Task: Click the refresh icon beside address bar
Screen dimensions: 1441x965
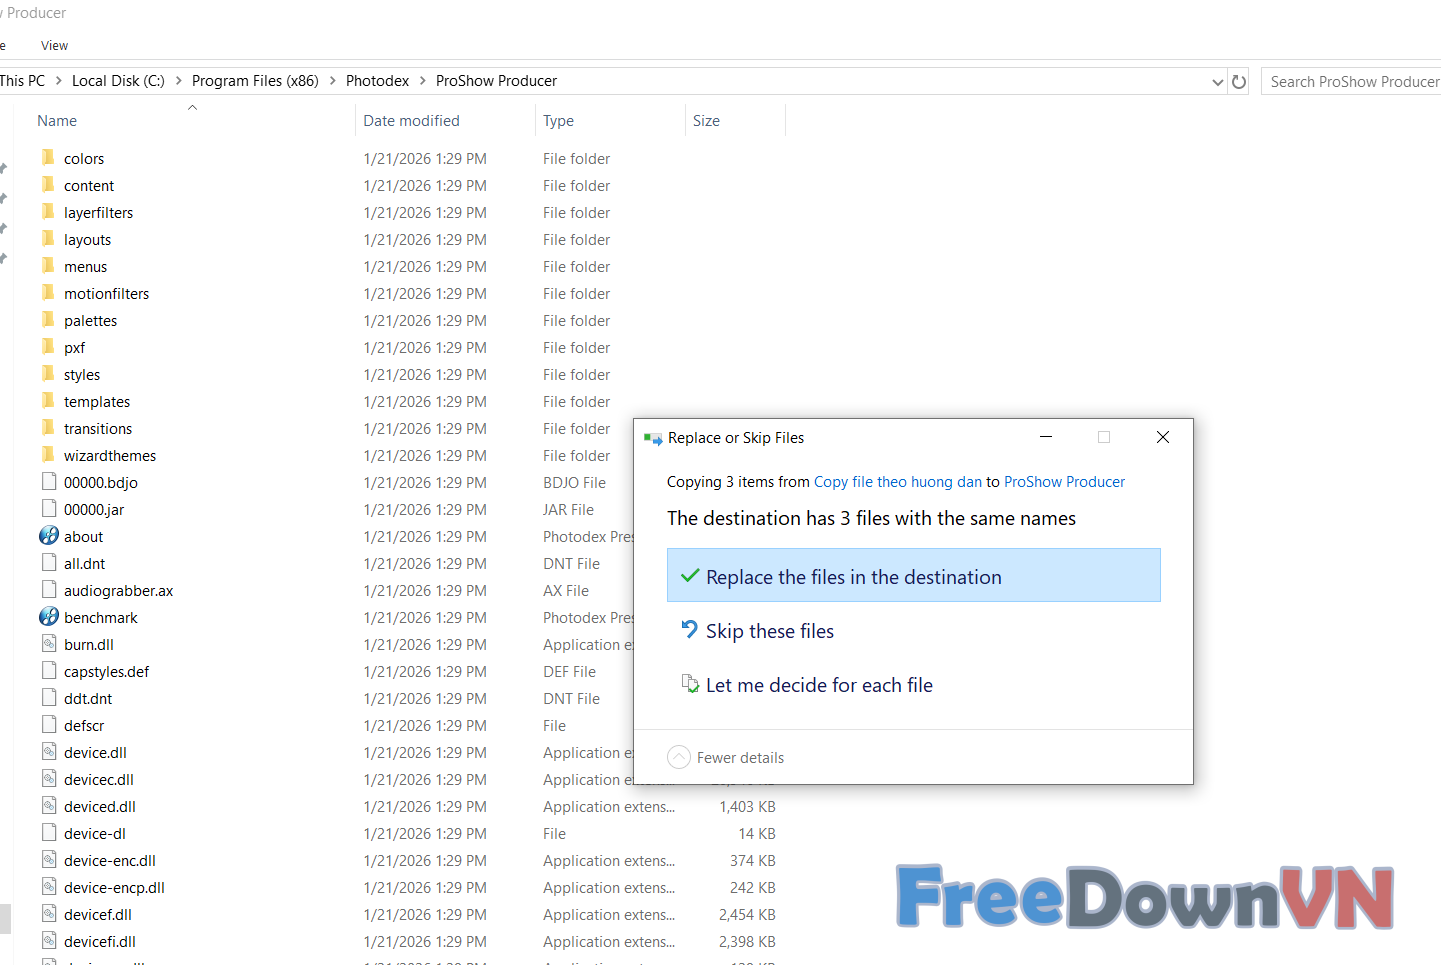Action: coord(1239,82)
